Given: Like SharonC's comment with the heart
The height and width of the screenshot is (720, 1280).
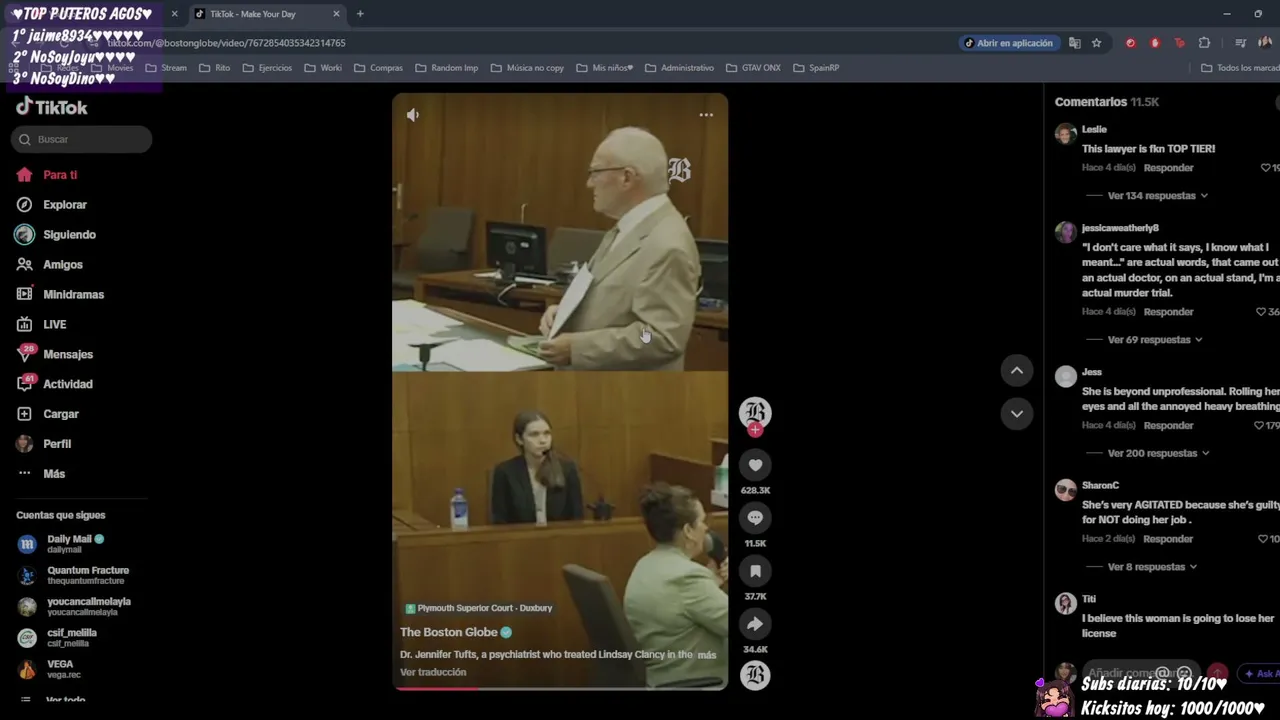Looking at the screenshot, I should point(1263,539).
